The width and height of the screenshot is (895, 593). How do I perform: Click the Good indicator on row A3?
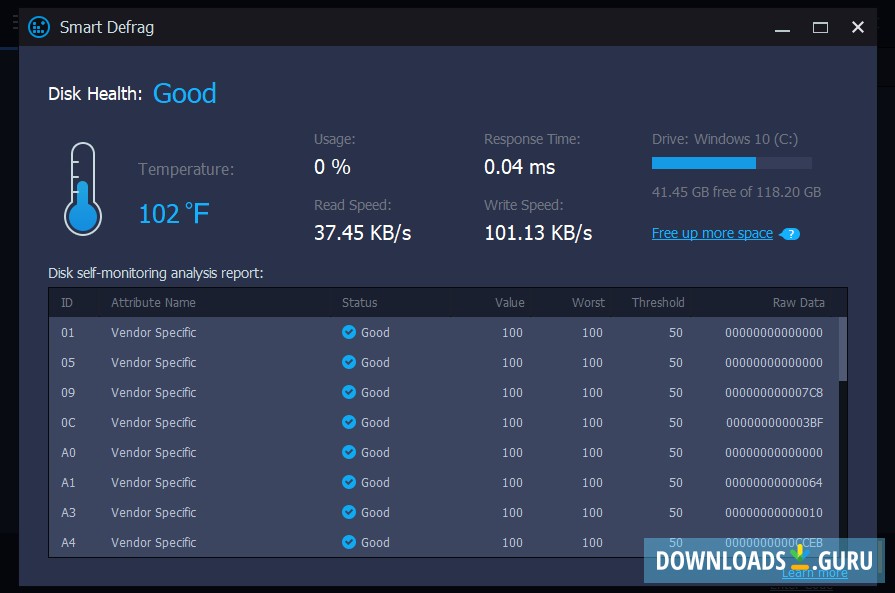coord(350,512)
